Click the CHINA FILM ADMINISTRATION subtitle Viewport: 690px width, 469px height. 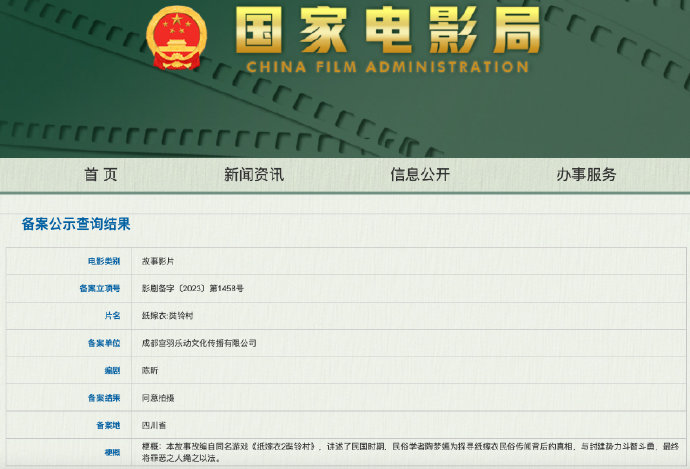388,67
